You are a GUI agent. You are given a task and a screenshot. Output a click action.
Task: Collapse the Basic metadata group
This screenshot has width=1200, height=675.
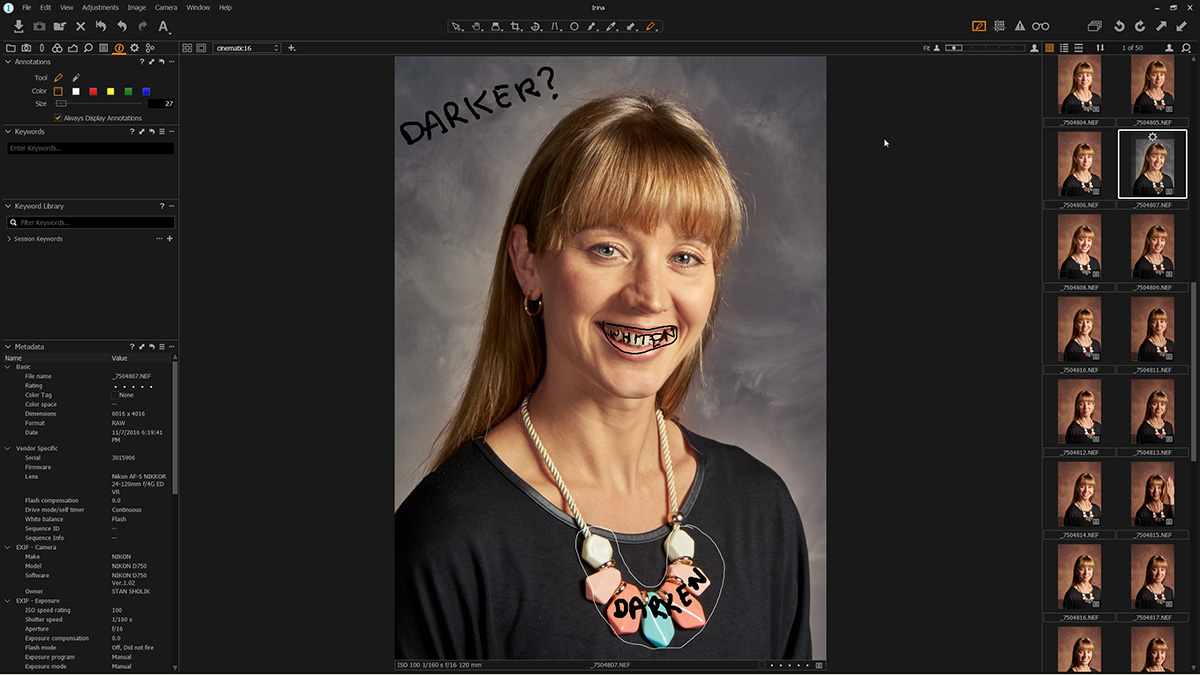tap(9, 367)
